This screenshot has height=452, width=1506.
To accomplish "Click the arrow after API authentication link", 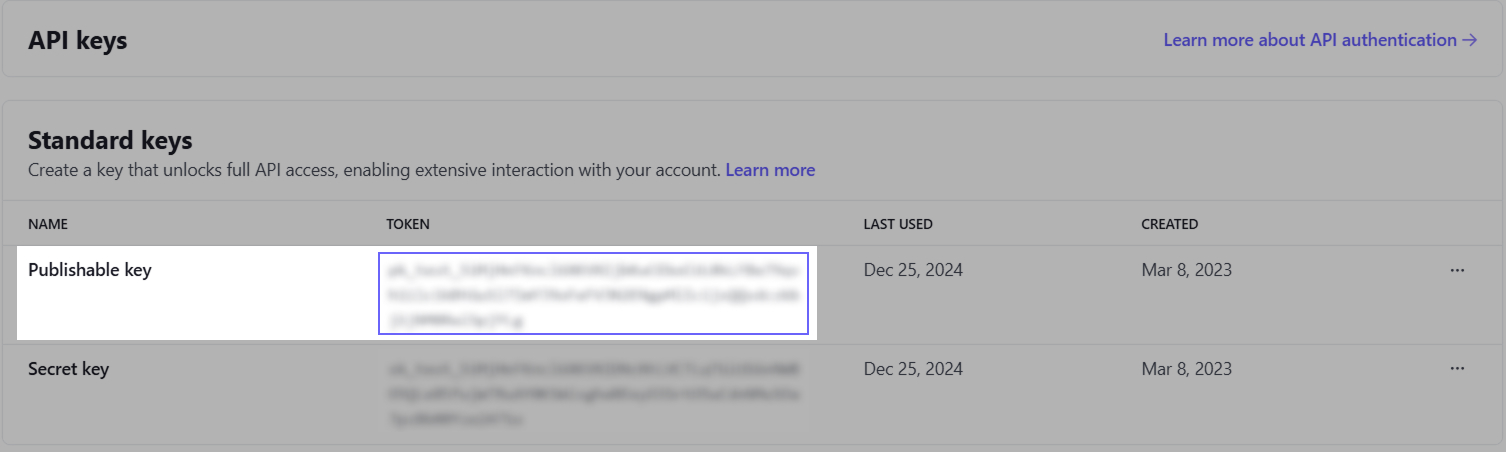I will 1470,40.
